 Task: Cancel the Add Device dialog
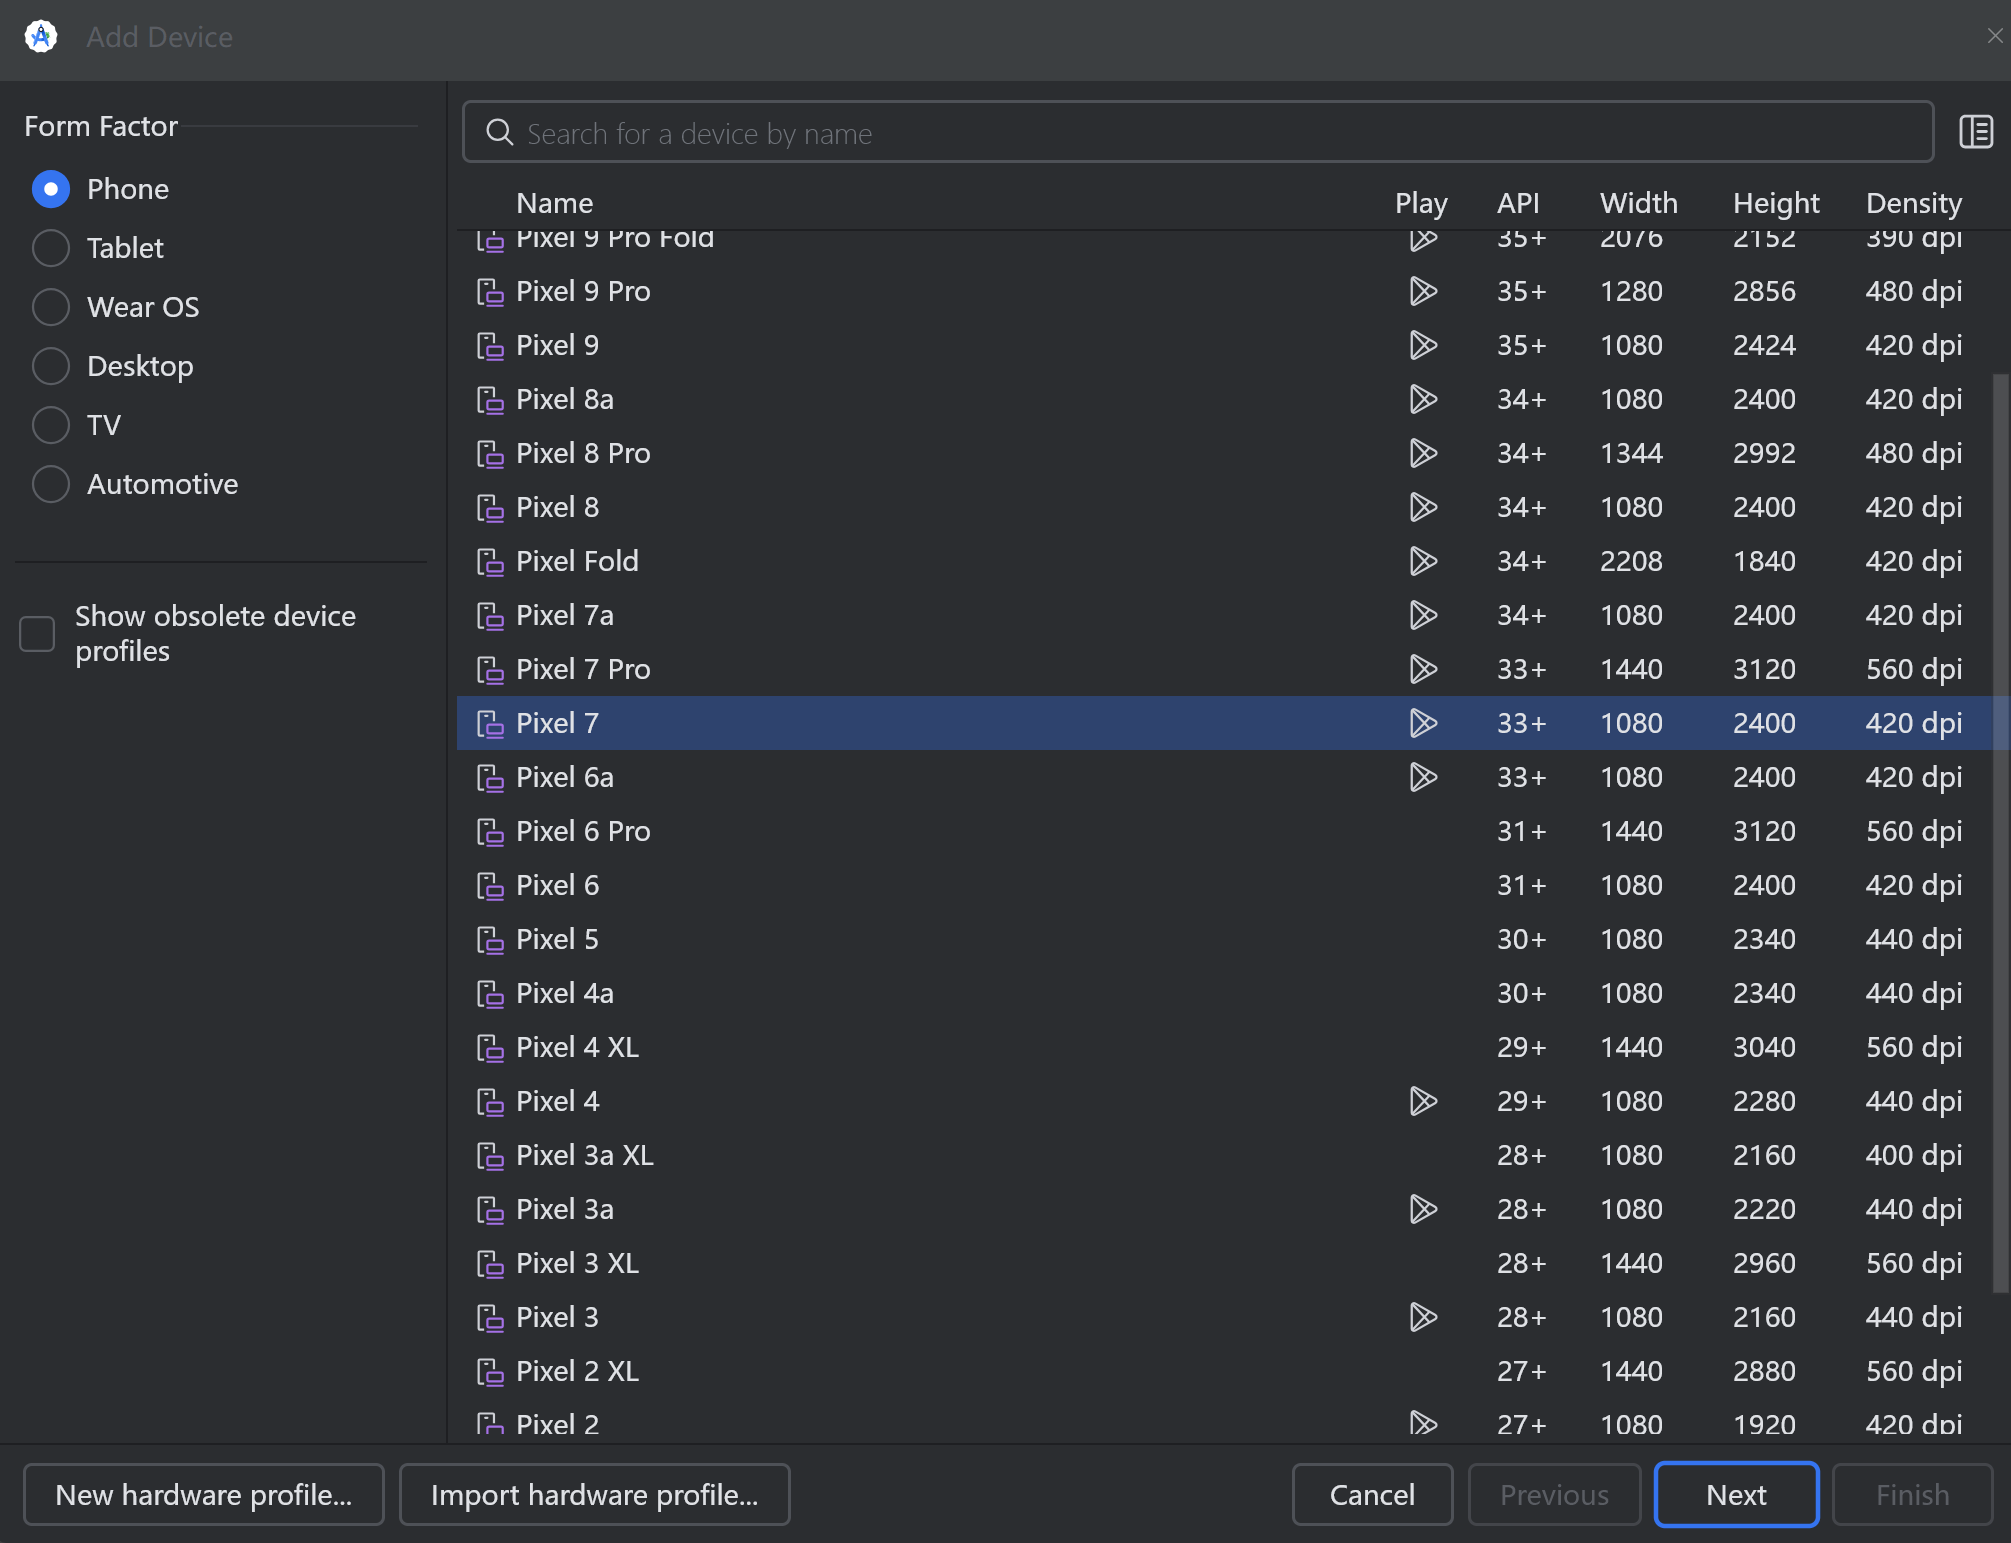tap(1372, 1495)
